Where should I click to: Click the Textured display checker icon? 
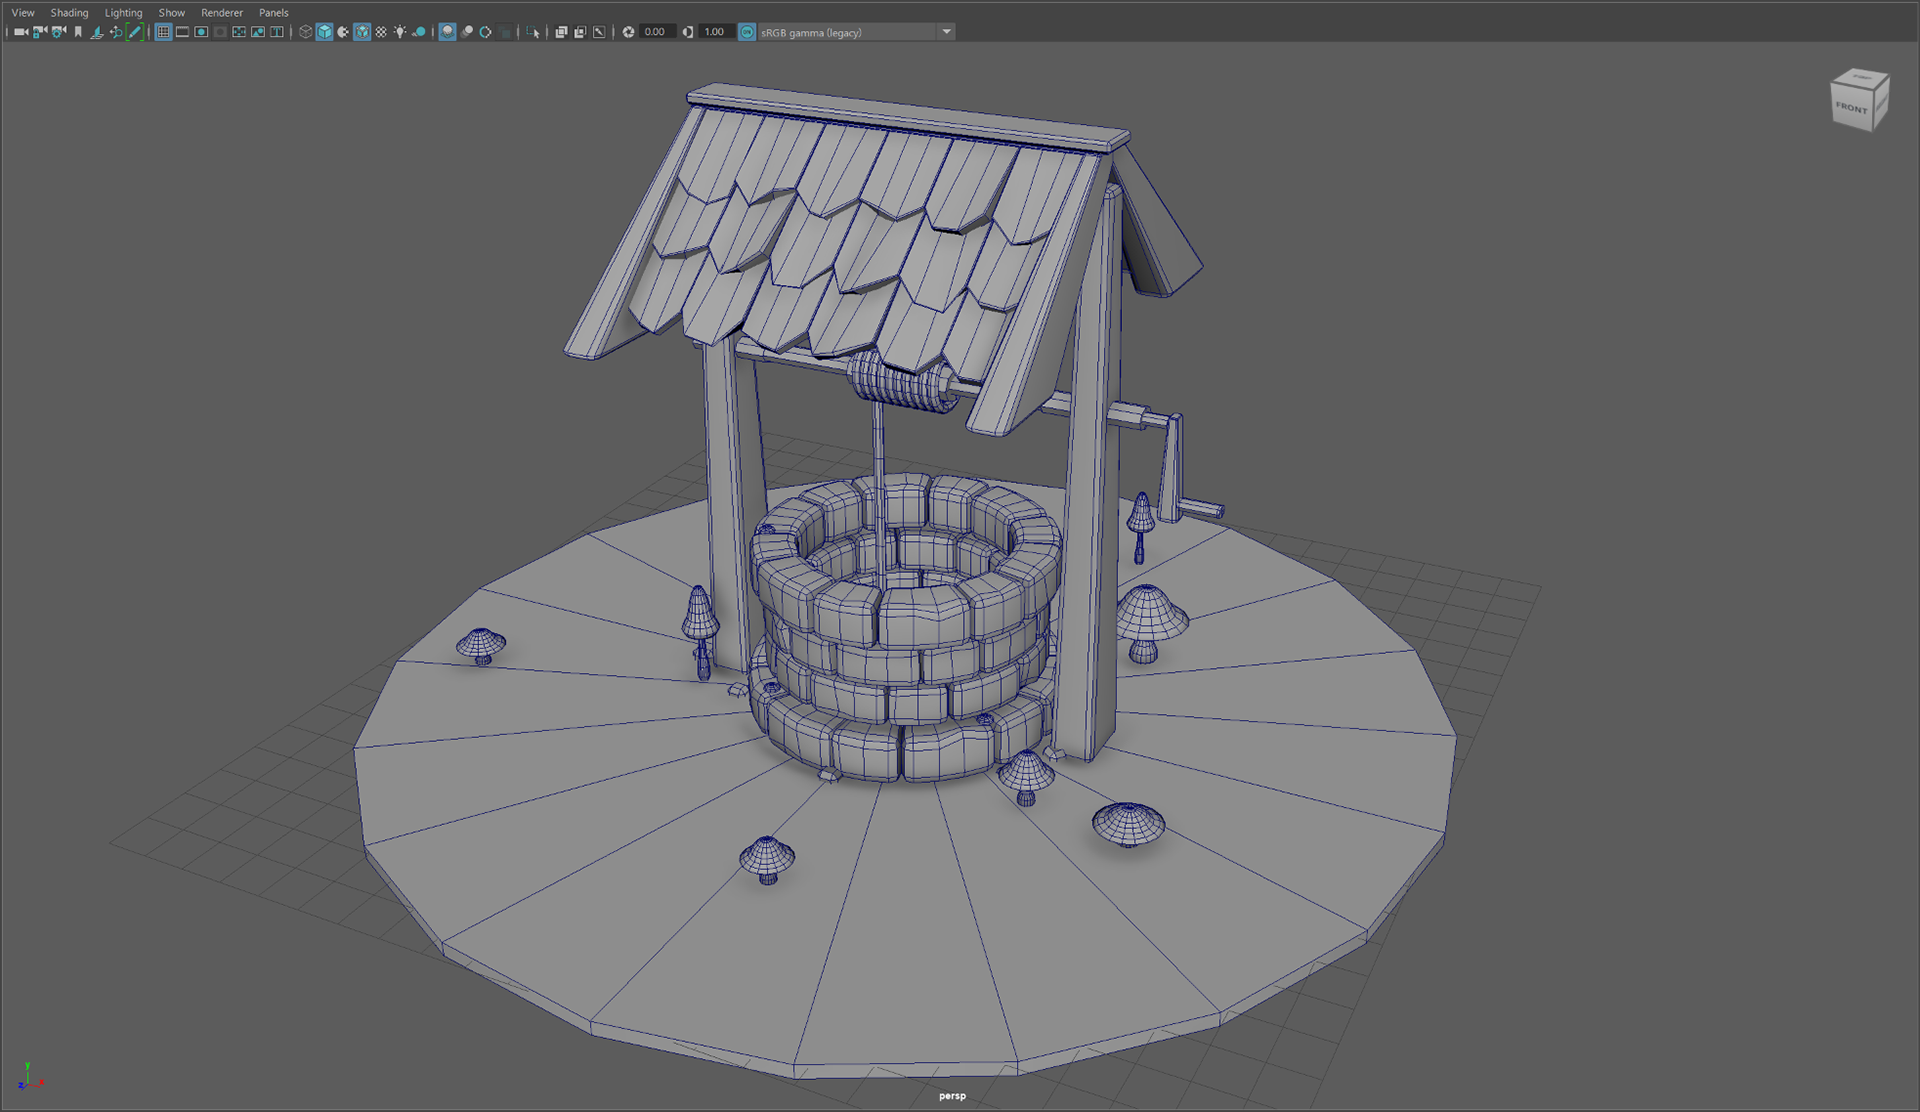[381, 32]
